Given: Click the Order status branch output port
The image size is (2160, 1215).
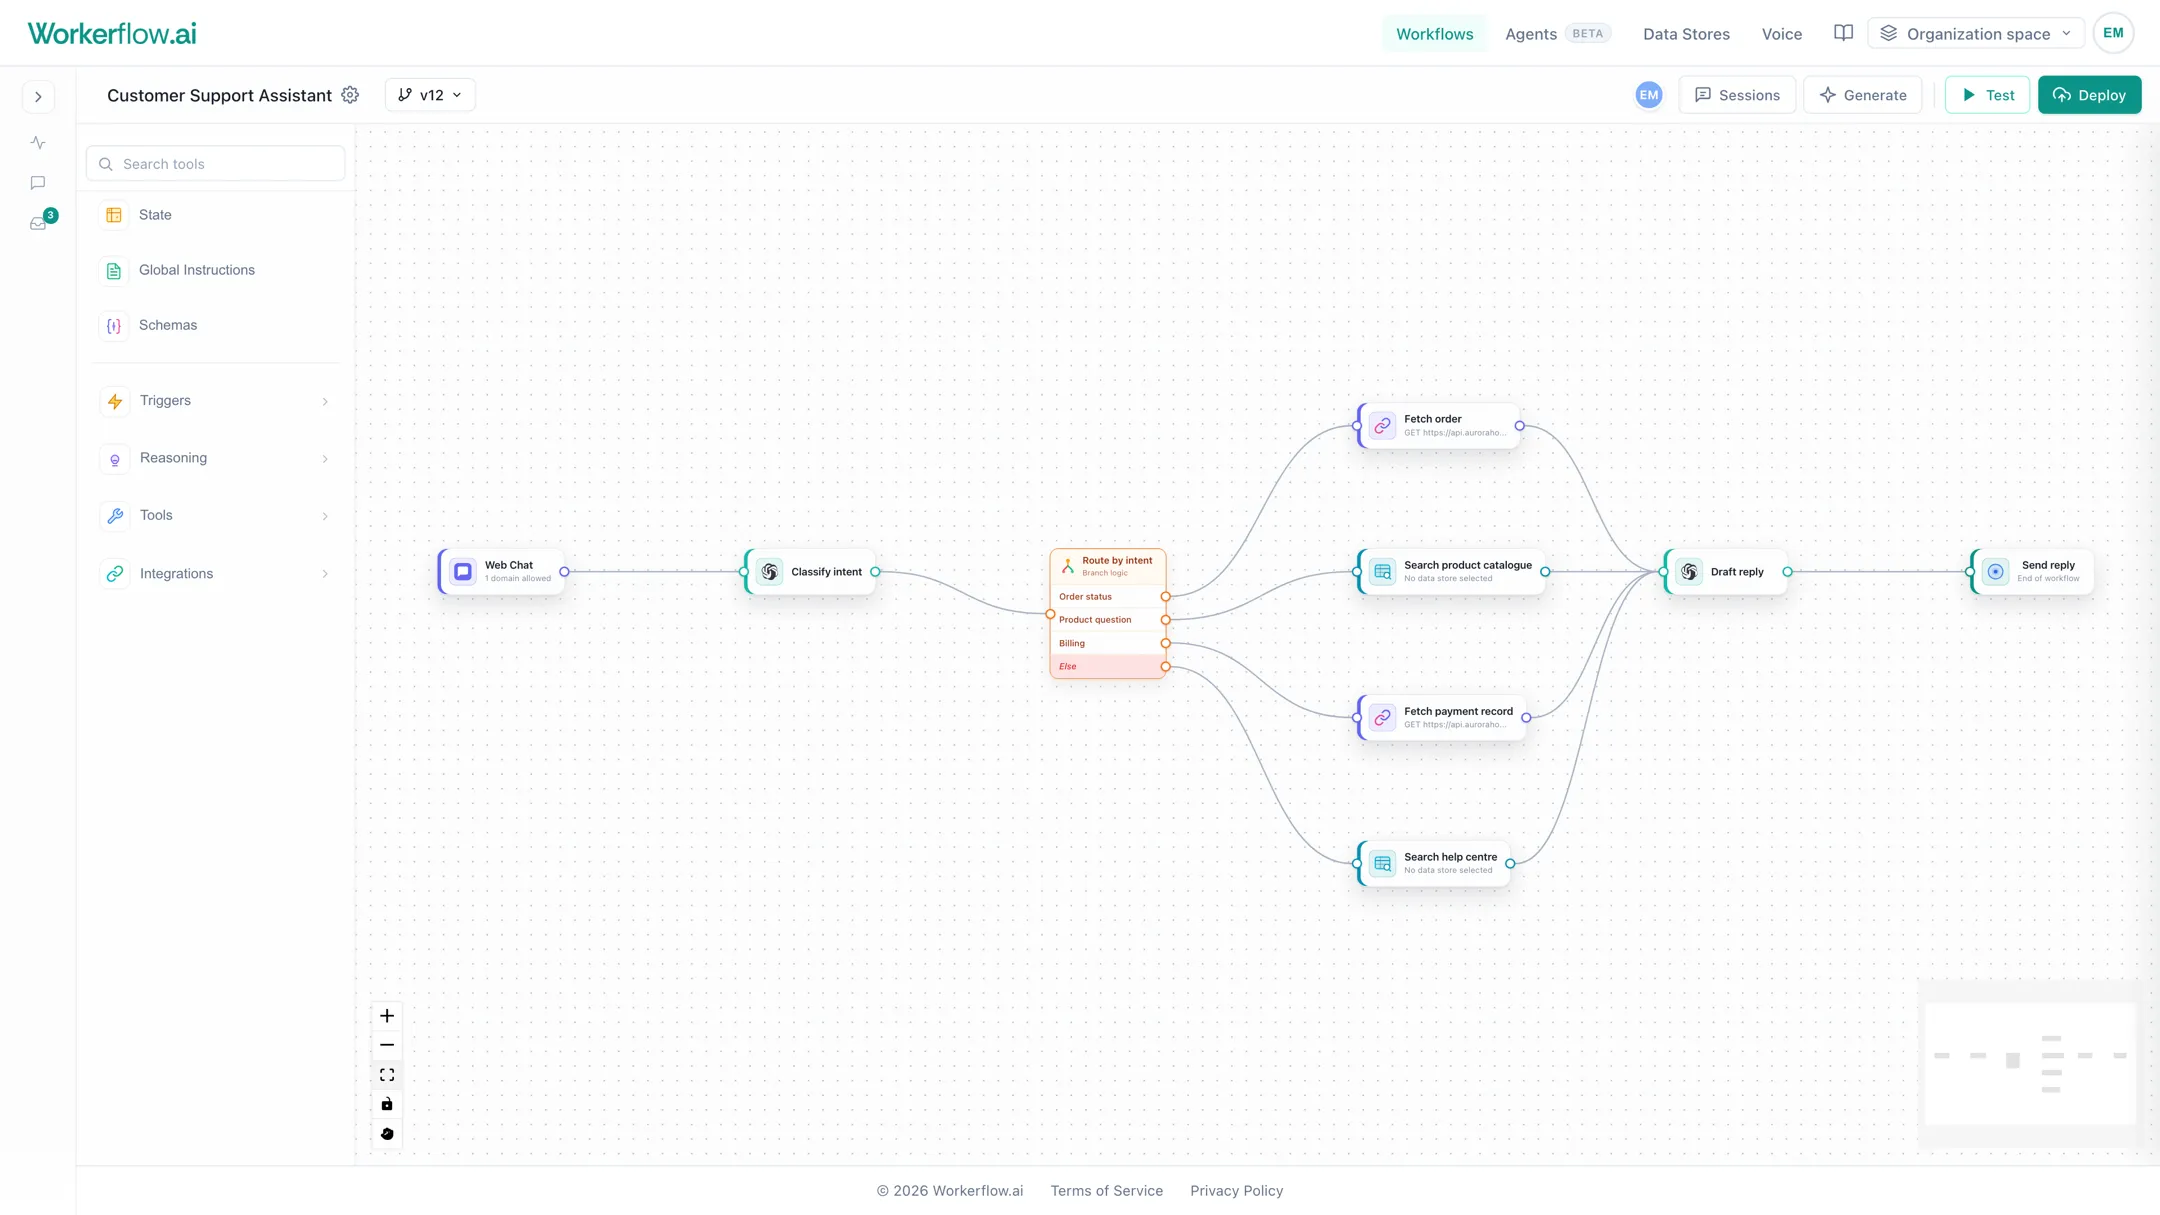Looking at the screenshot, I should click(1165, 597).
